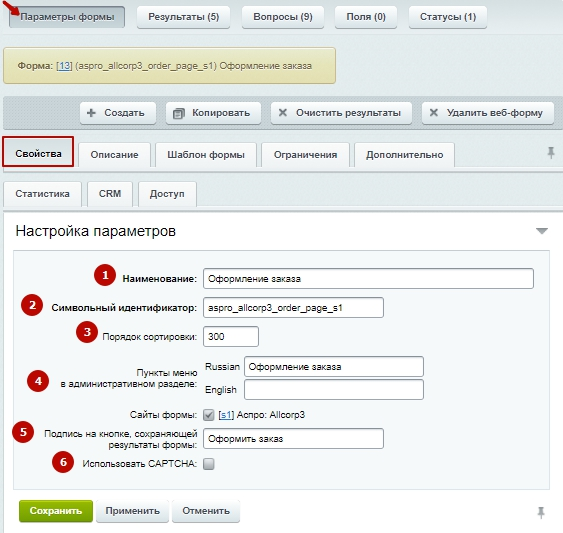Image resolution: width=563 pixels, height=533 pixels.
Task: Pin the tabs using the pushpin icon
Action: click(551, 153)
